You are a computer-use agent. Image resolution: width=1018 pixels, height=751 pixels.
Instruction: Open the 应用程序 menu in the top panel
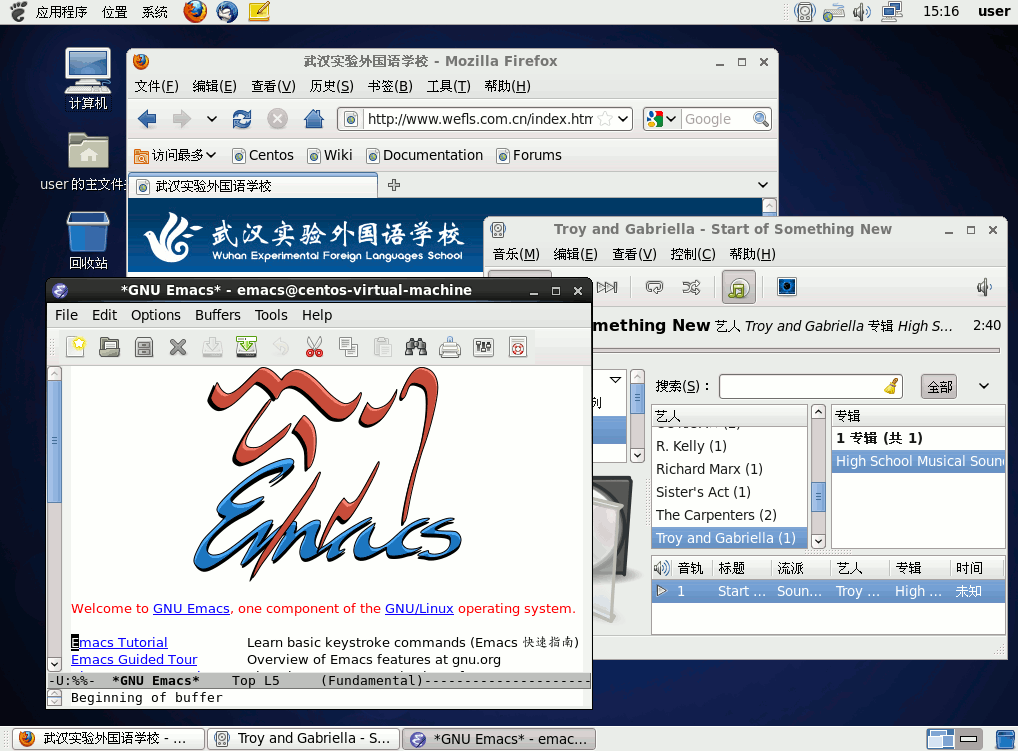pos(61,12)
